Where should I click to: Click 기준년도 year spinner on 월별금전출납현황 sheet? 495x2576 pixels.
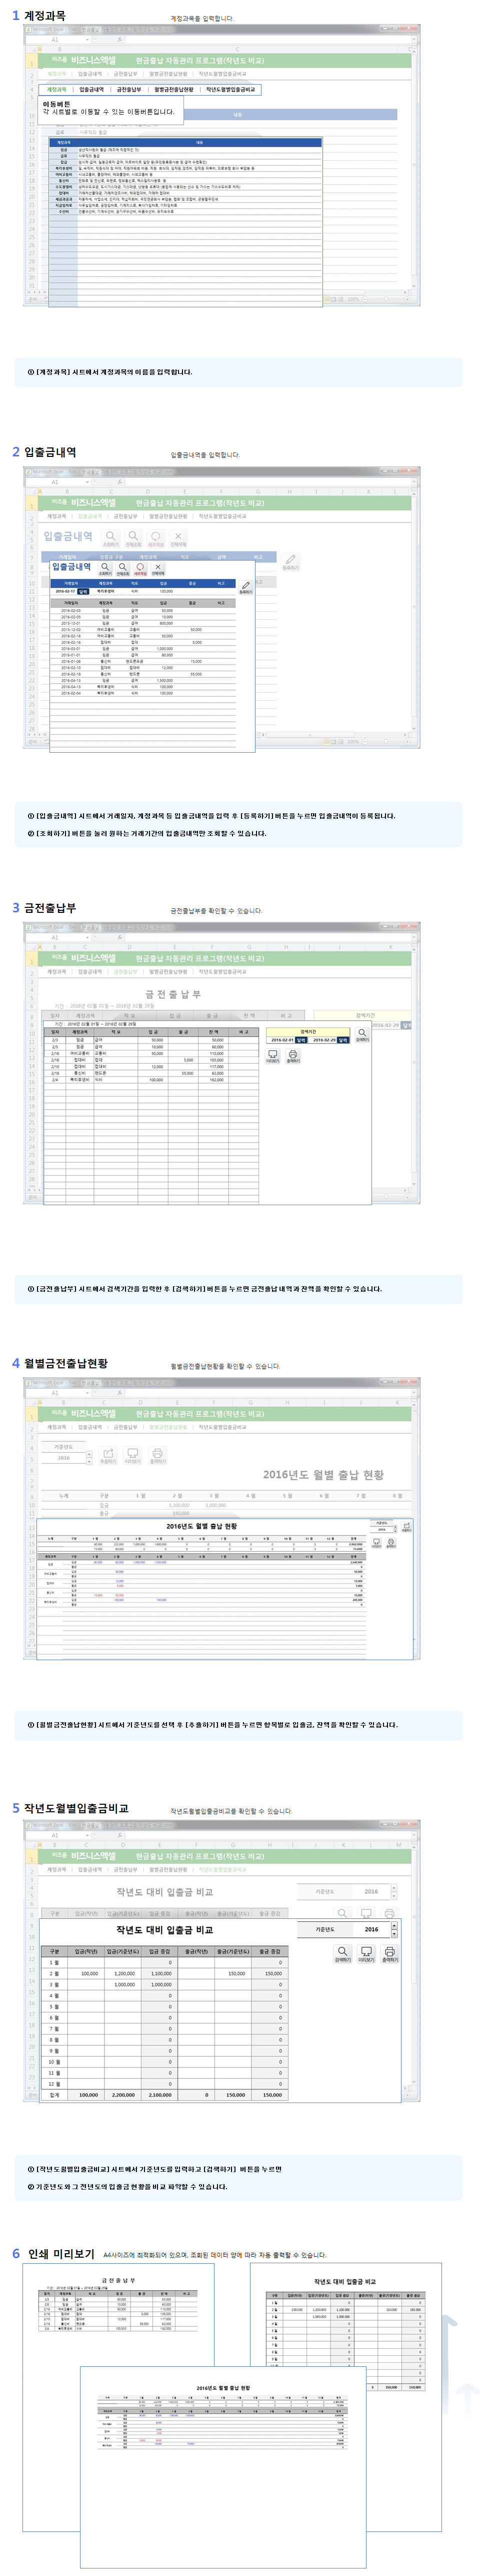click(x=89, y=1458)
